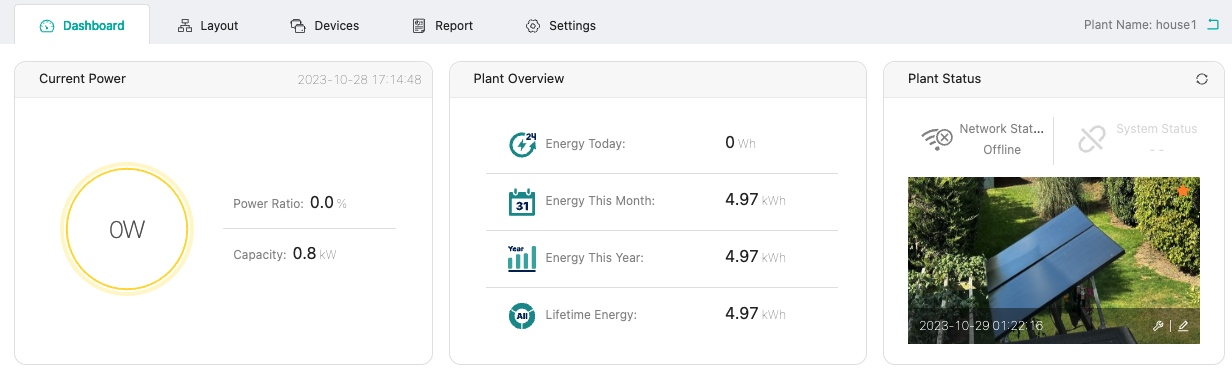The width and height of the screenshot is (1232, 368).
Task: Click the orange star on plant photo
Action: pyautogui.click(x=1184, y=190)
